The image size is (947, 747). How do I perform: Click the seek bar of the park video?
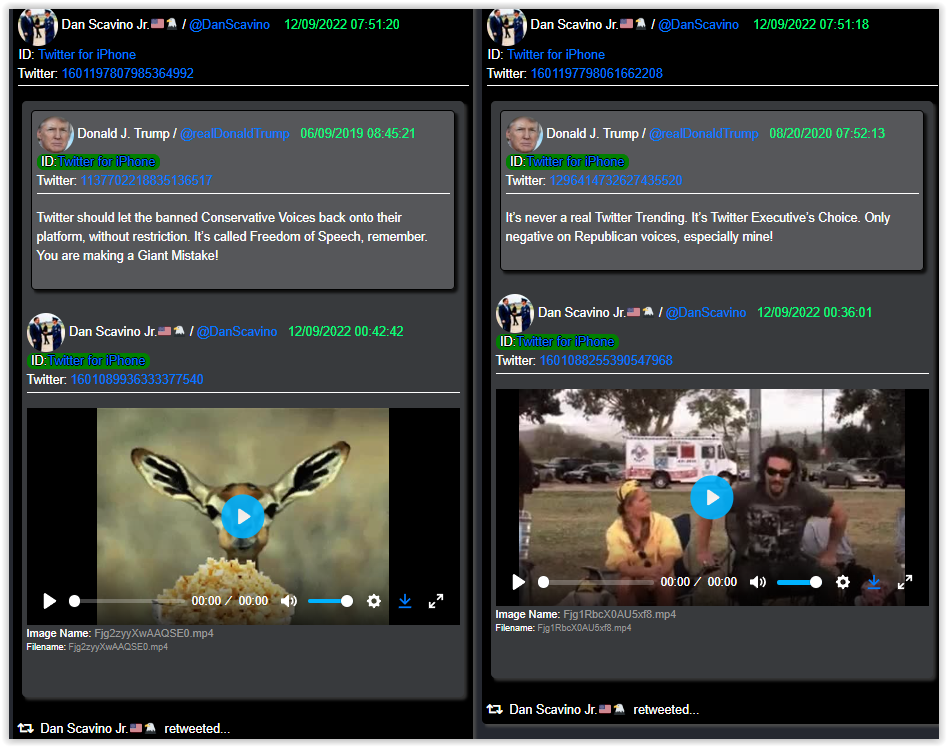tap(596, 582)
